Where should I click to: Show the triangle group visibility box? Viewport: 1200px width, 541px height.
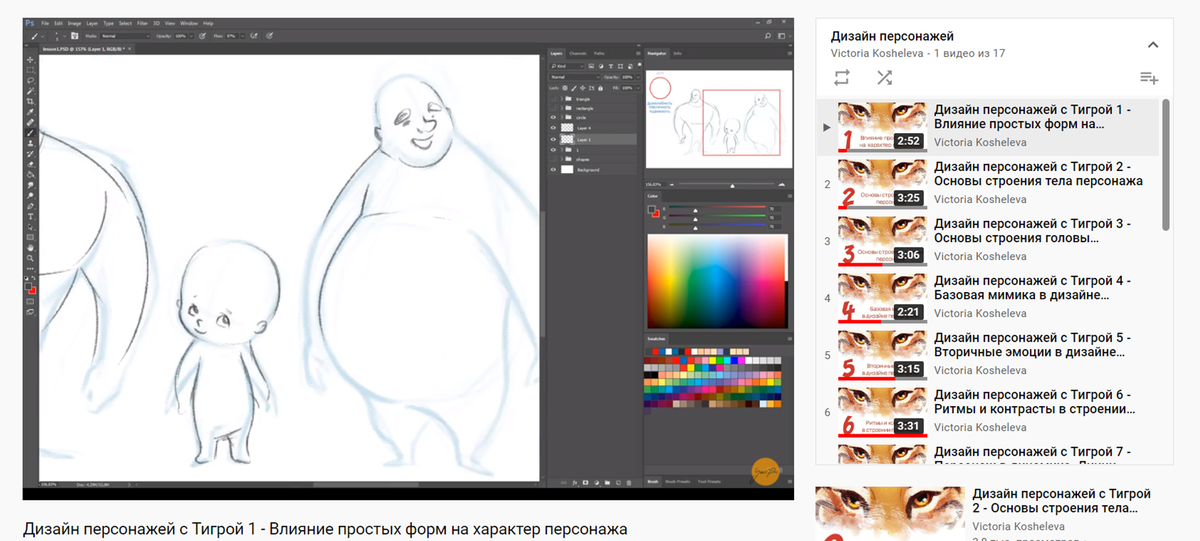553,99
